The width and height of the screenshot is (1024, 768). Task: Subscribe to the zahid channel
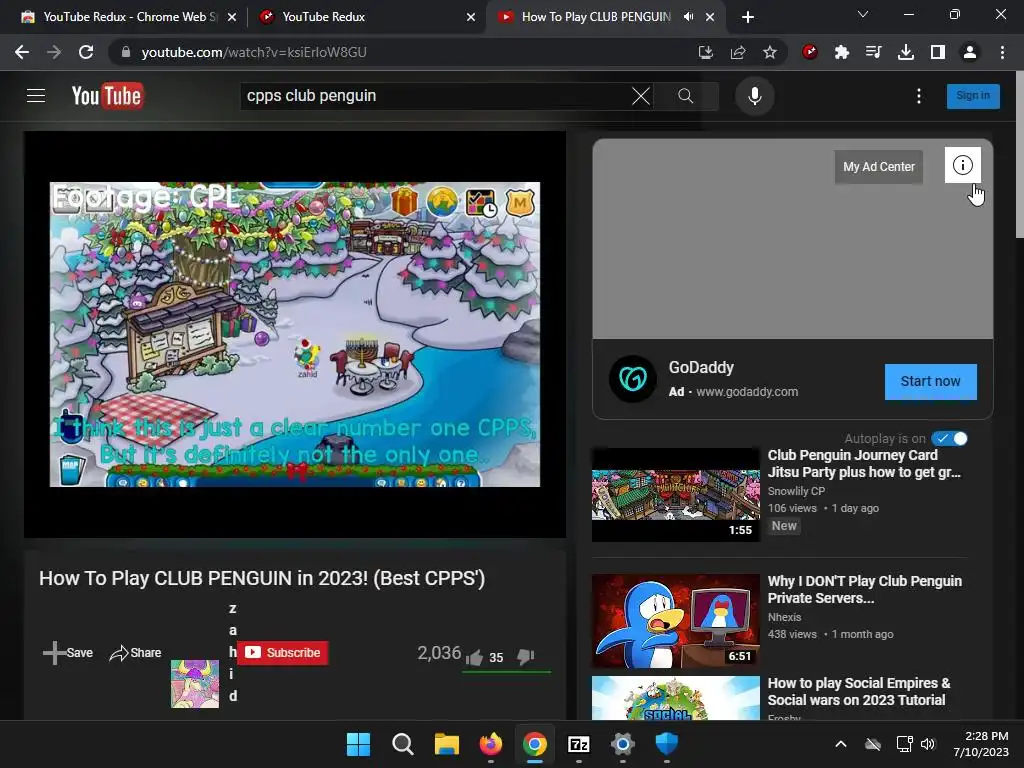283,652
